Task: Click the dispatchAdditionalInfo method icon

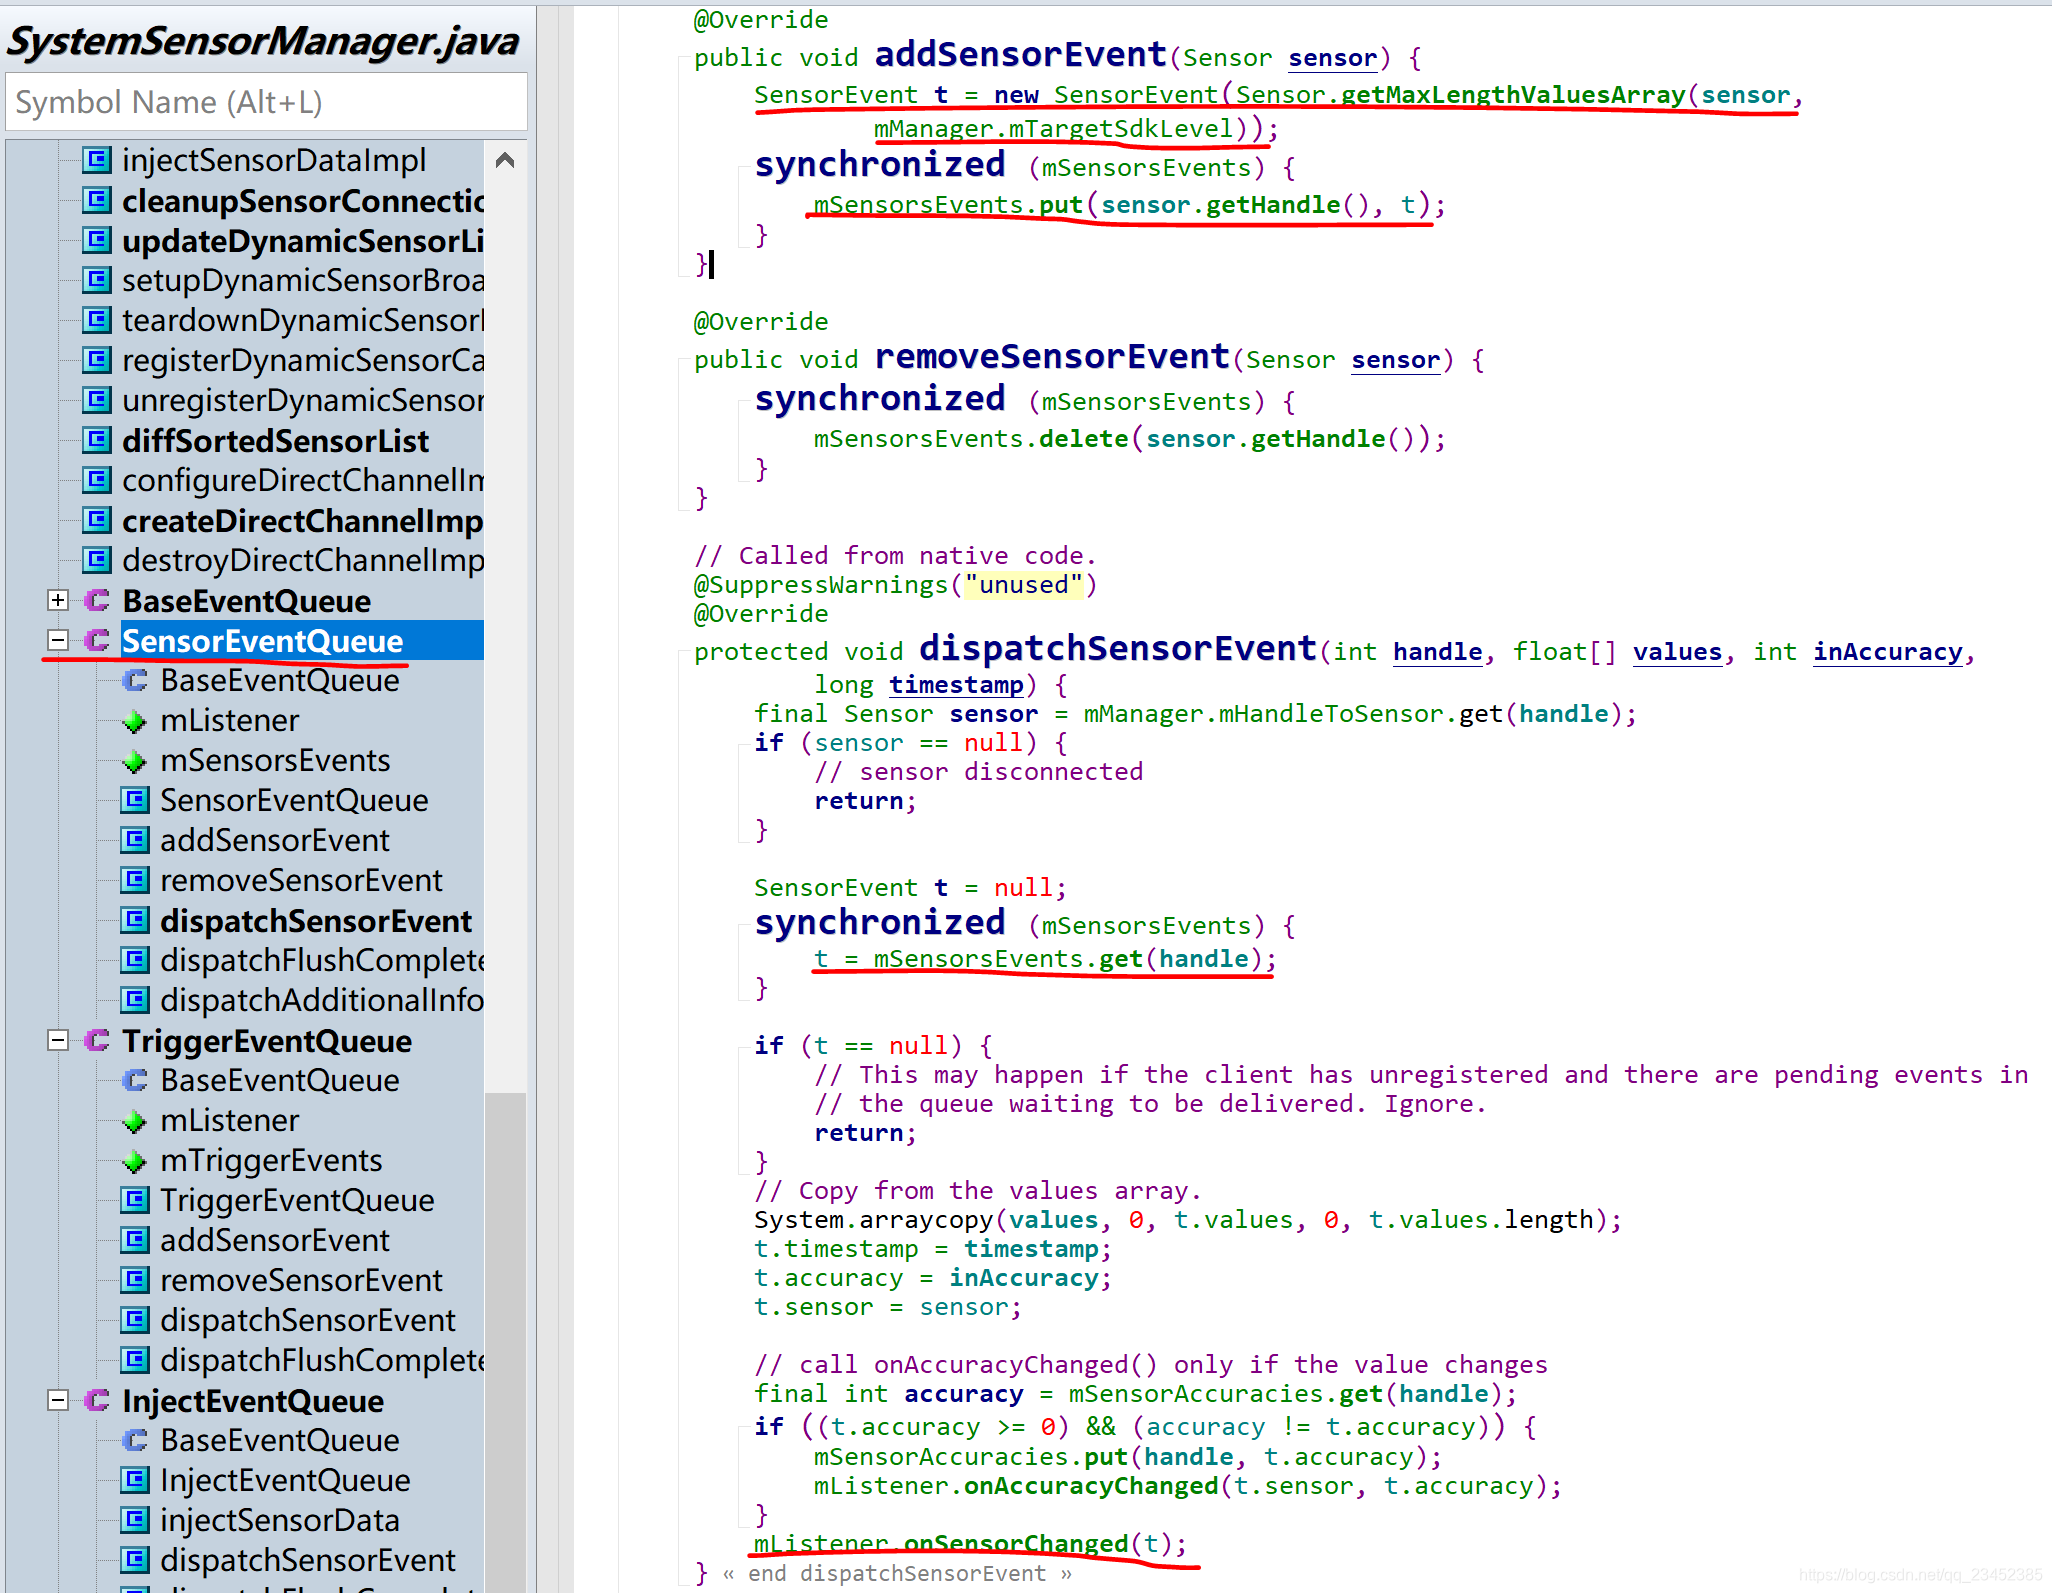Action: point(135,1000)
